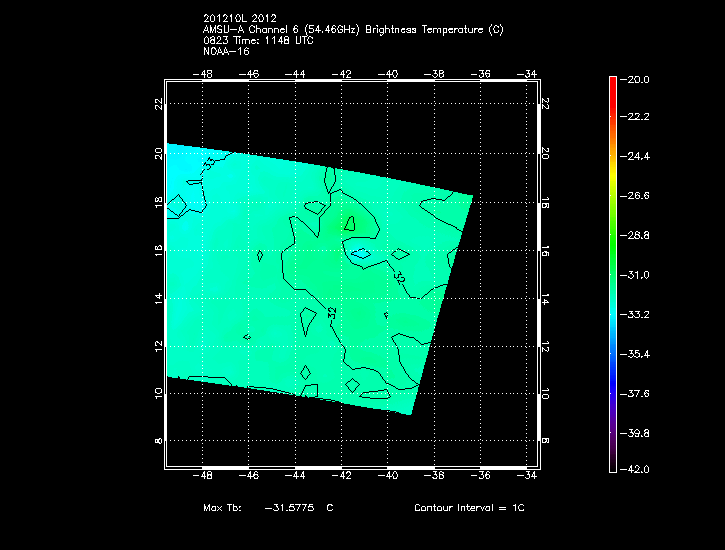Select the -42.0 label at color bar bottom
Viewport: 725px width, 550px height.
point(636,469)
